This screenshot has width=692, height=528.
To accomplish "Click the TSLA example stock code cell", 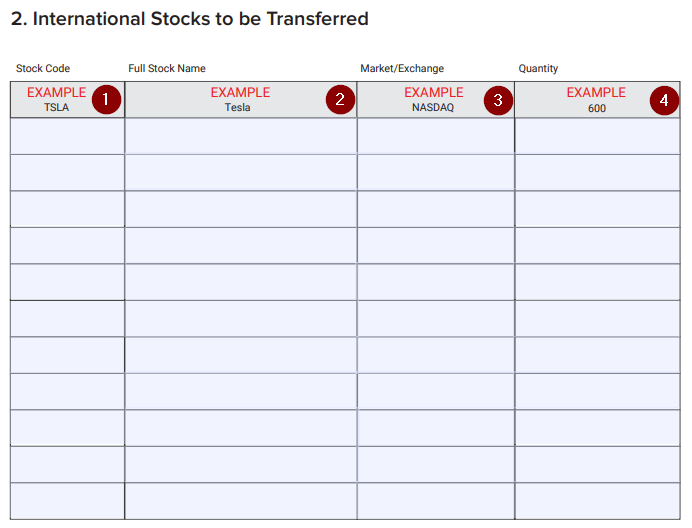I will pyautogui.click(x=68, y=100).
